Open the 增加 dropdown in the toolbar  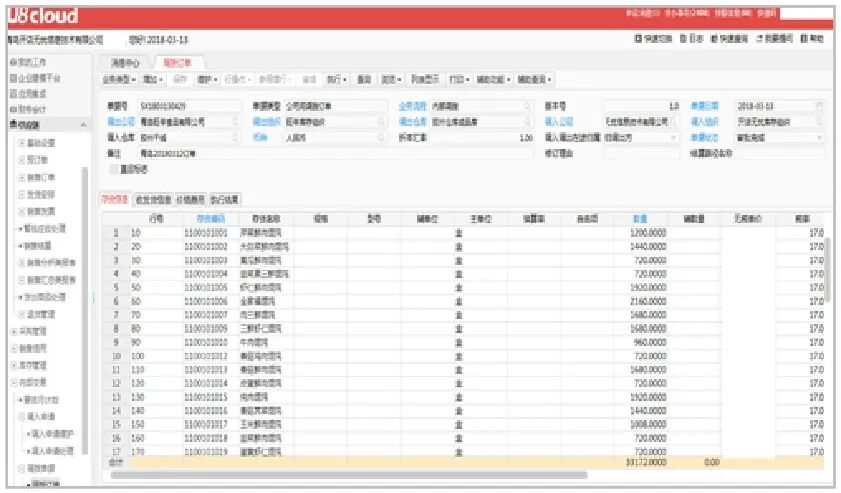pos(153,79)
